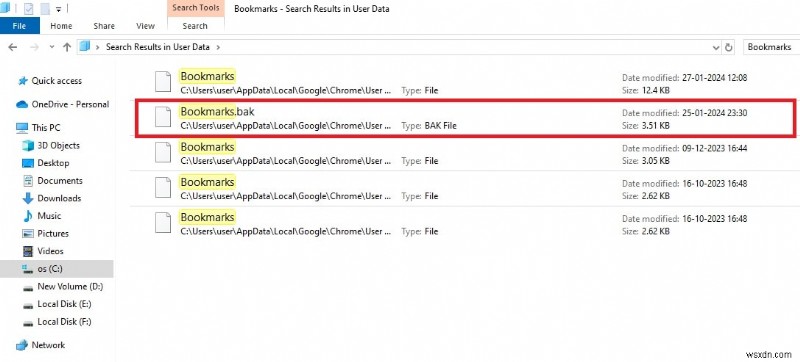800x362 pixels.
Task: Click file icon of Bookmarks.bak result
Action: point(163,117)
